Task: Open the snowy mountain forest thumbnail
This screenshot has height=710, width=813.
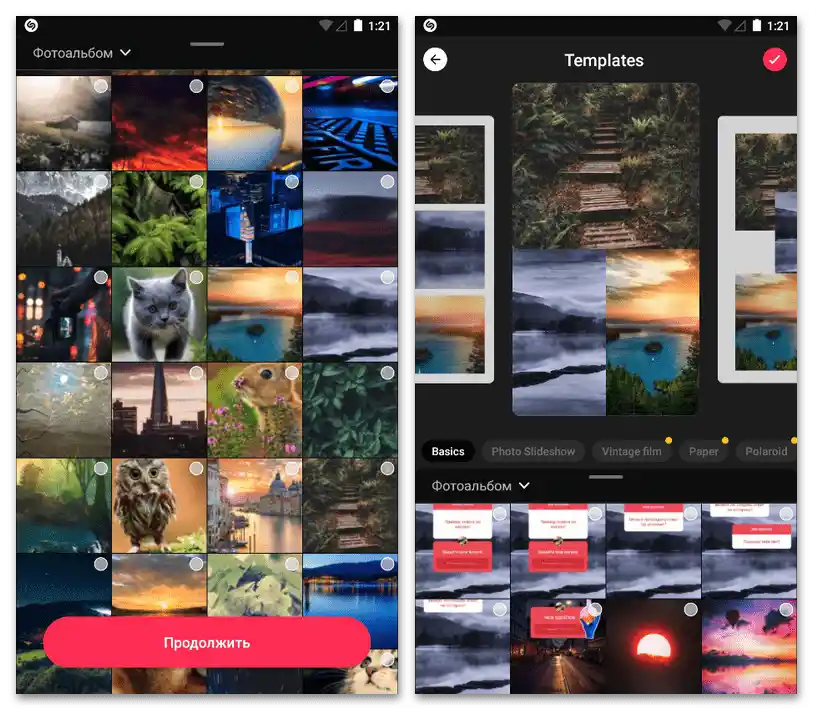Action: point(64,219)
